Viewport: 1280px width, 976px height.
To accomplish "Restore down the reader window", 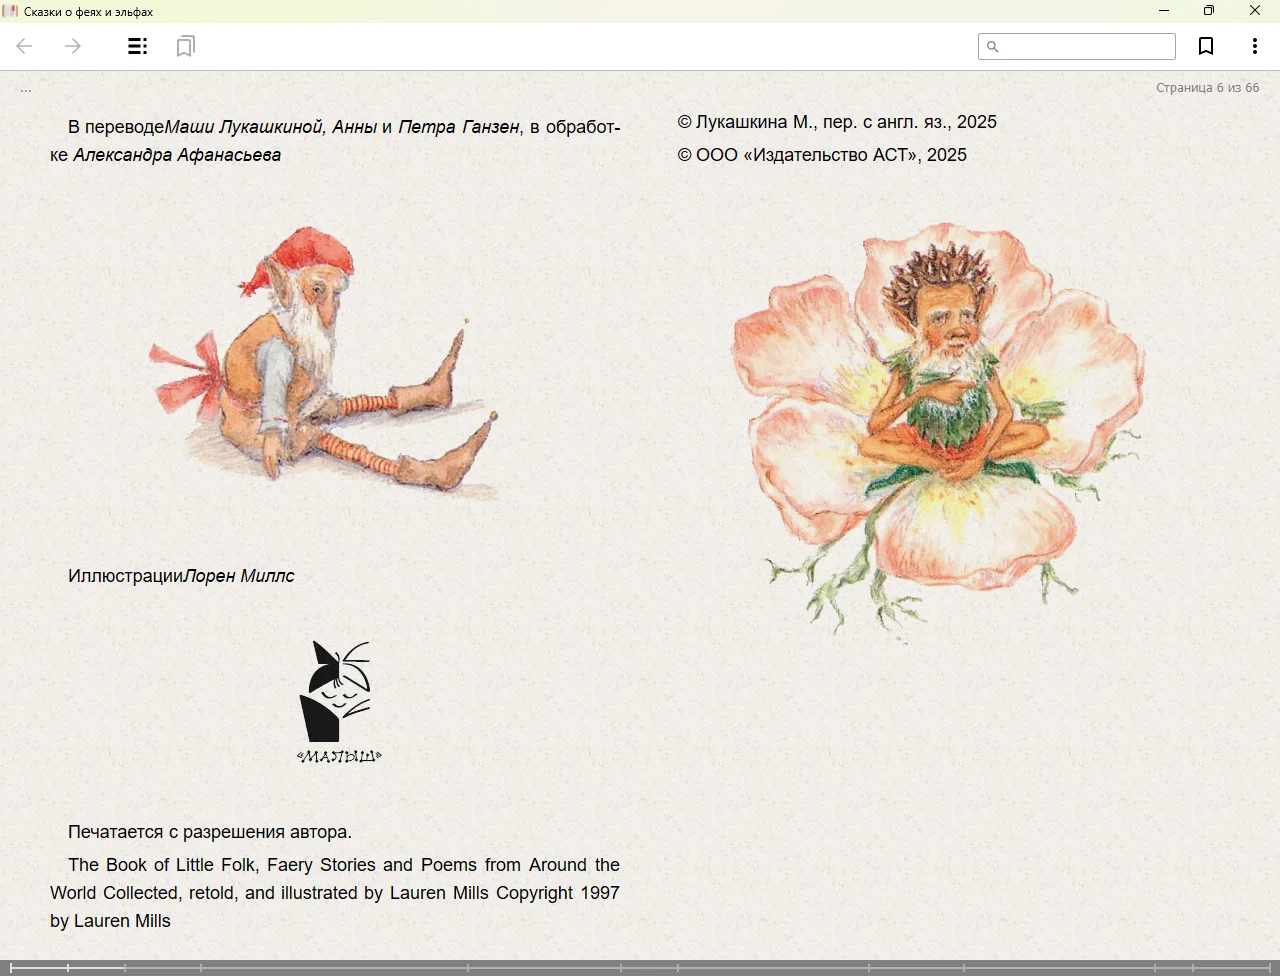I will point(1209,11).
